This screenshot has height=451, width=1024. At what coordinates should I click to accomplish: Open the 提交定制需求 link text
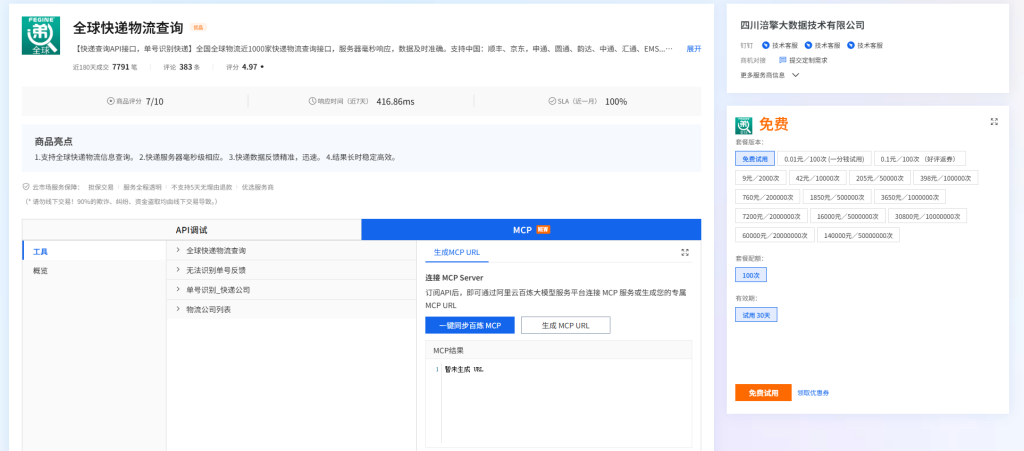[808, 60]
